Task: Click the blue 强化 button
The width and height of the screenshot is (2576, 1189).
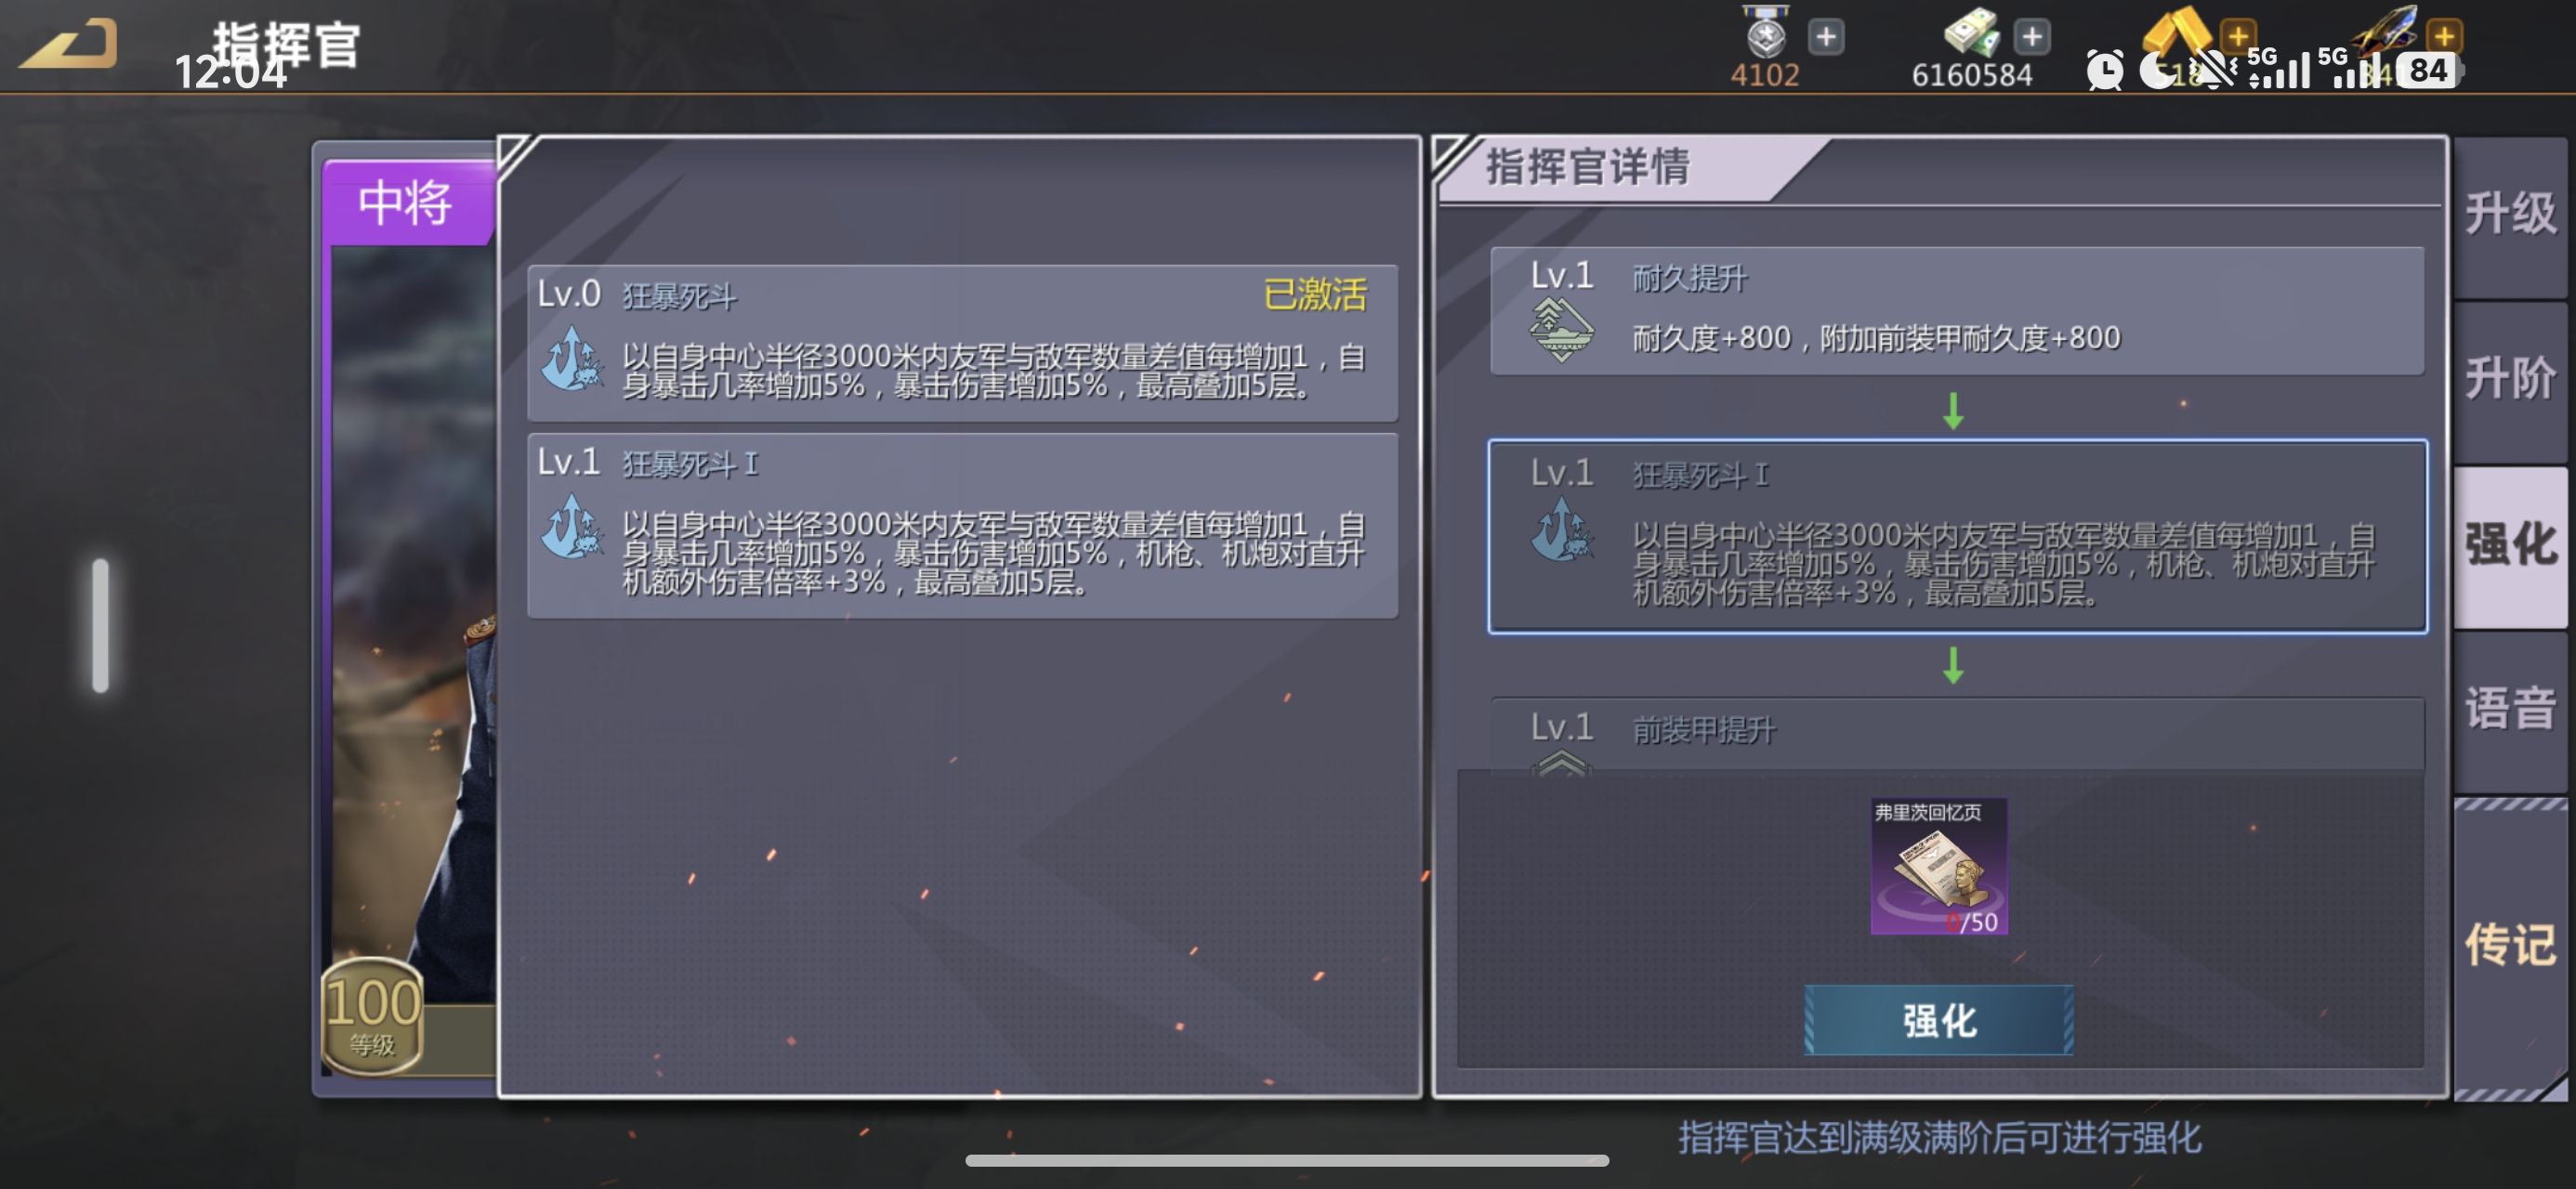Action: [x=1938, y=1020]
